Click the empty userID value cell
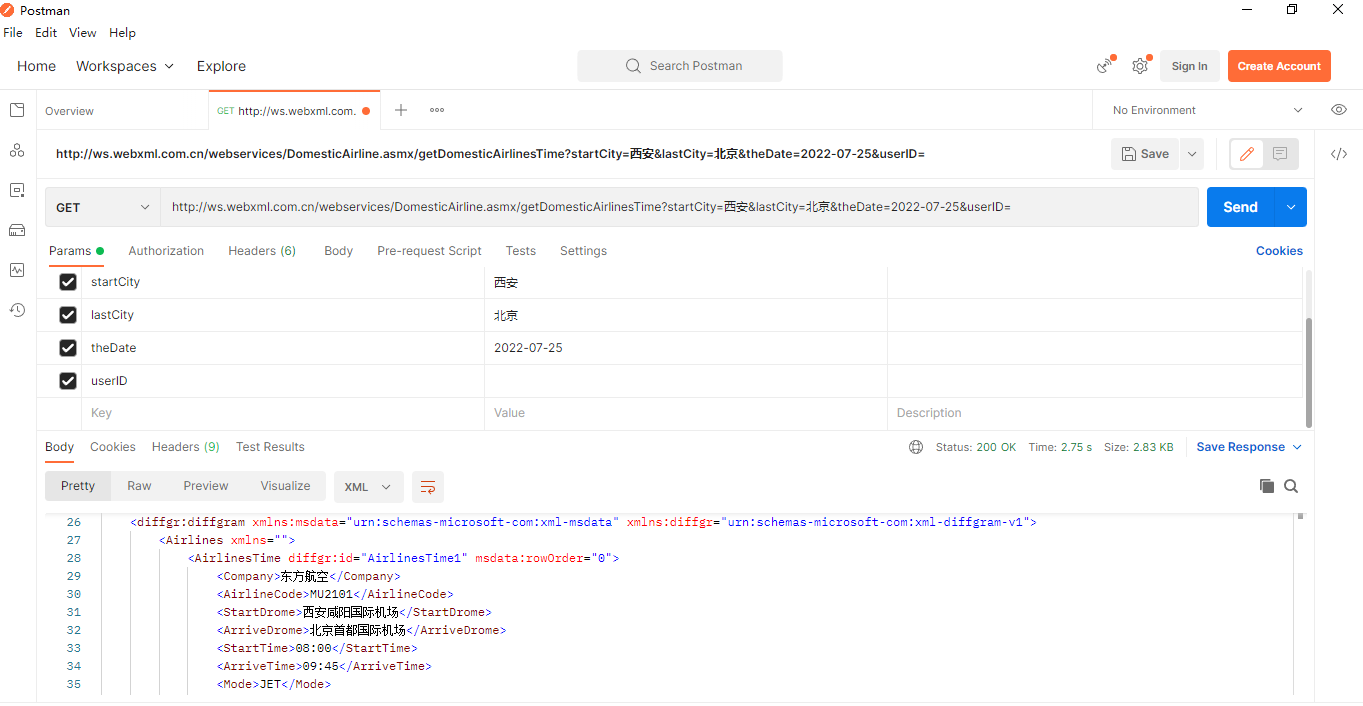Viewport: 1363px width, 706px height. tap(686, 381)
